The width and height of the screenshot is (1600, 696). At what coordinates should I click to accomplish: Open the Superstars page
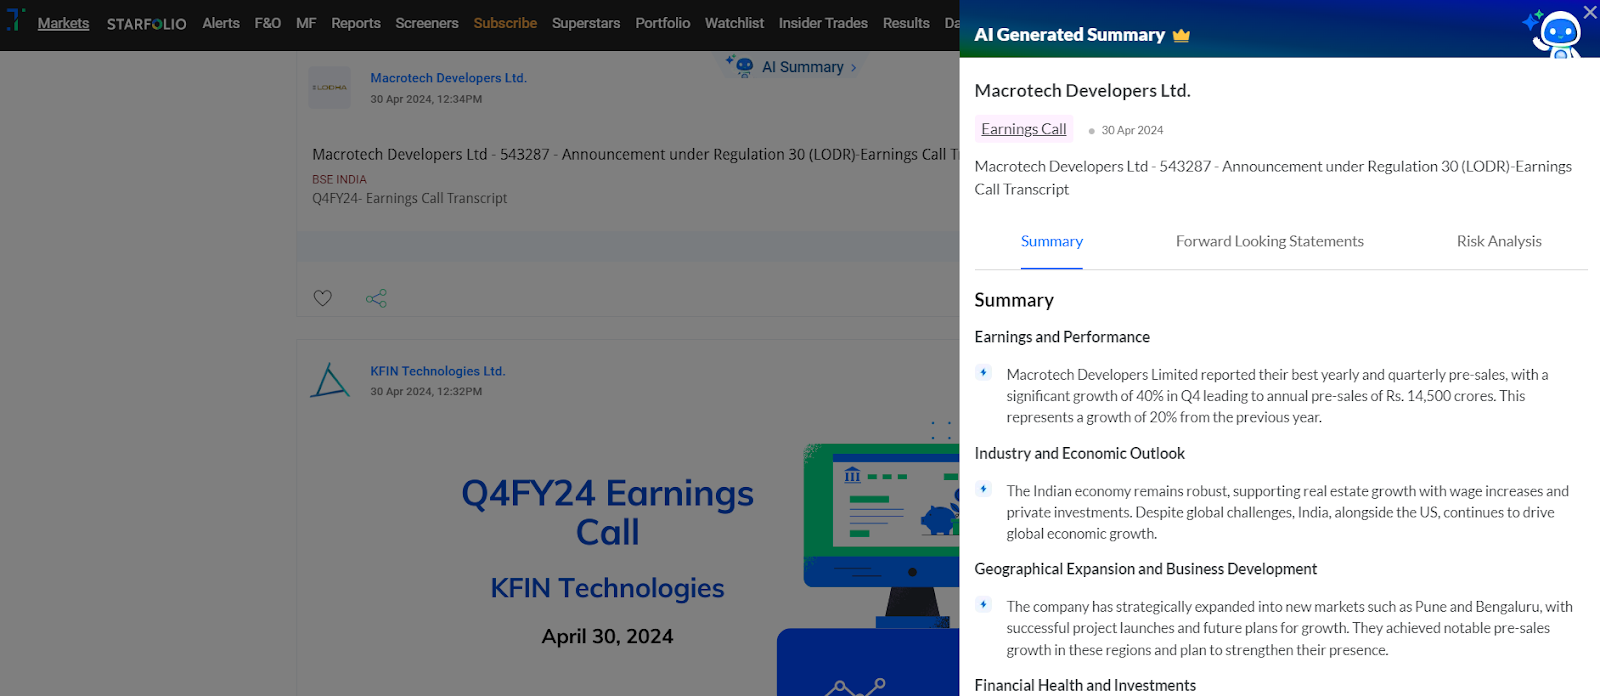[586, 23]
